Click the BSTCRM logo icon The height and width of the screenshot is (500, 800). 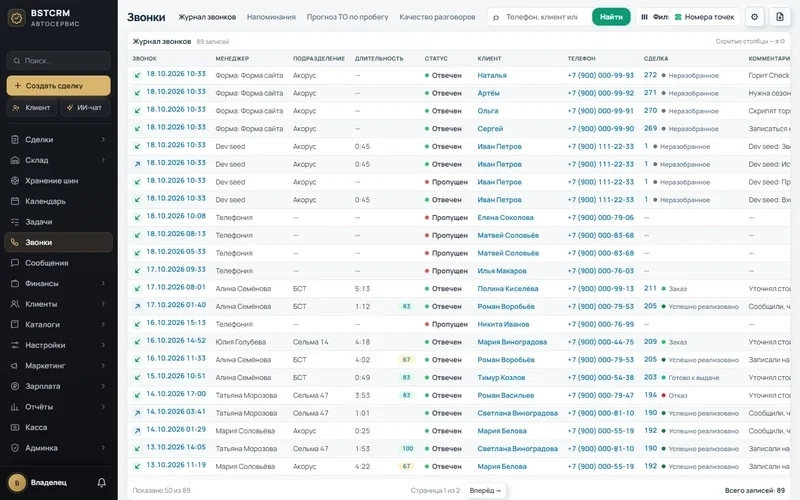[17, 18]
